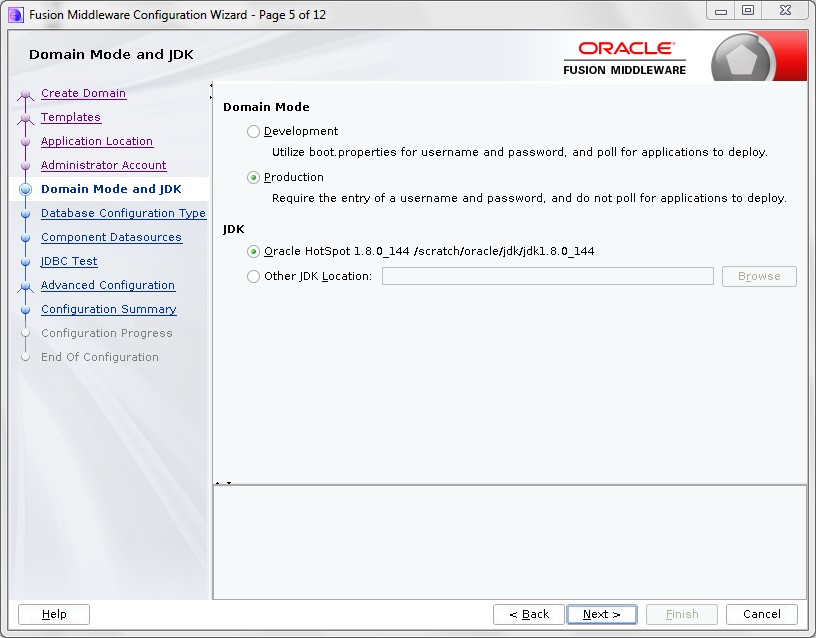
Task: Collapse the navigation pane using splitter arrows
Action: tap(211, 91)
